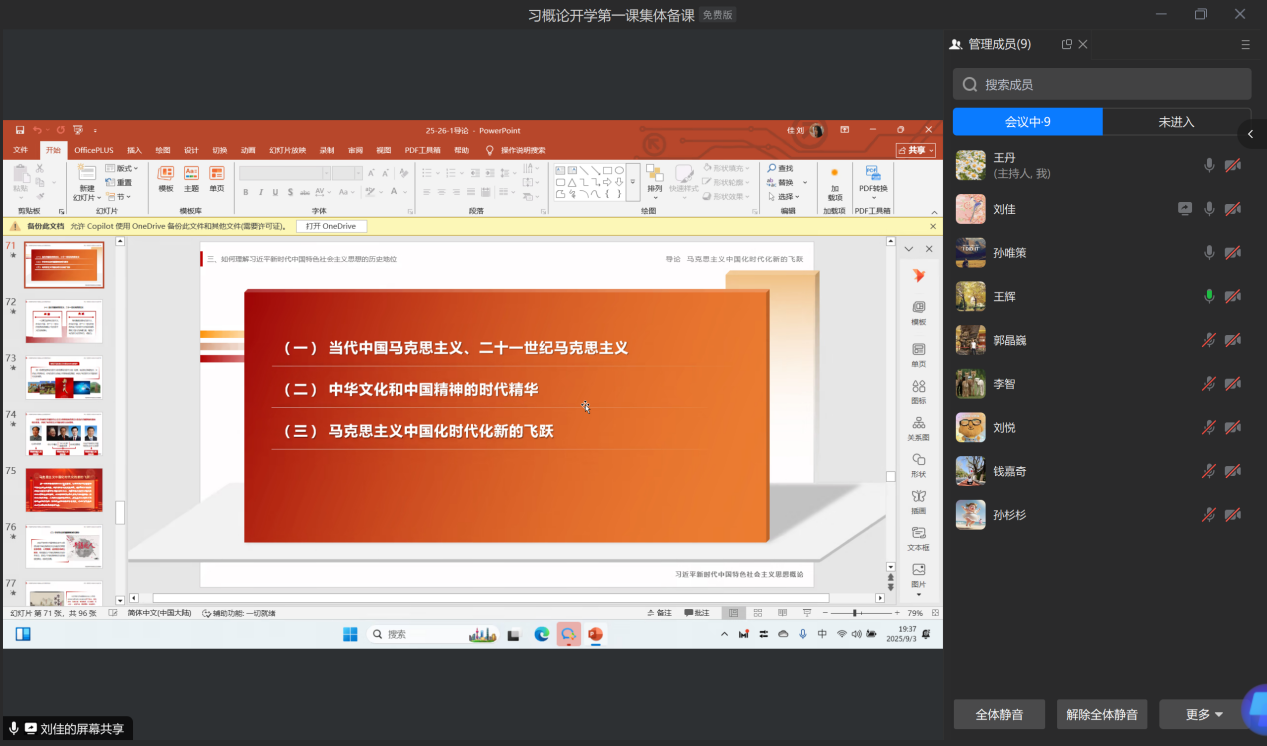This screenshot has height=746, width=1267.
Task: Click the PDF转换 icon in ribbon
Action: 873,177
